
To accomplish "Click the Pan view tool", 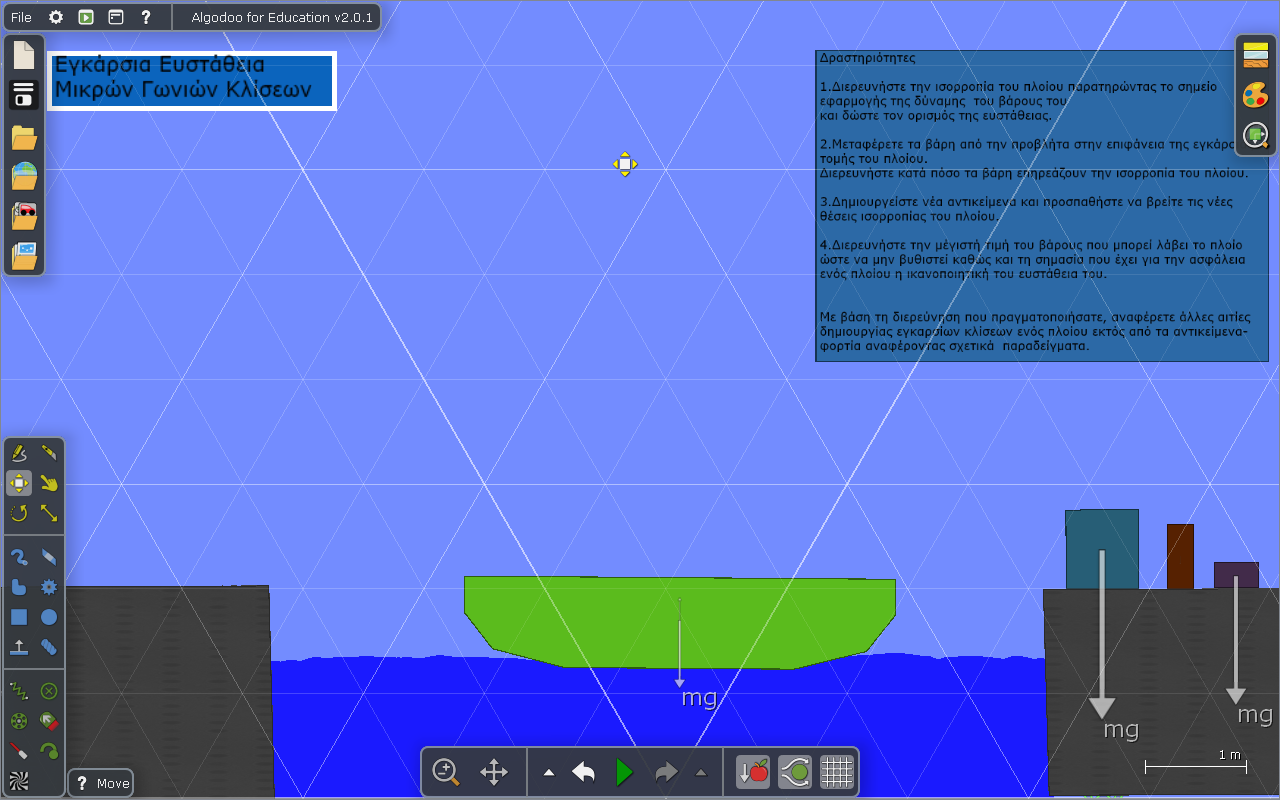I will (x=494, y=772).
